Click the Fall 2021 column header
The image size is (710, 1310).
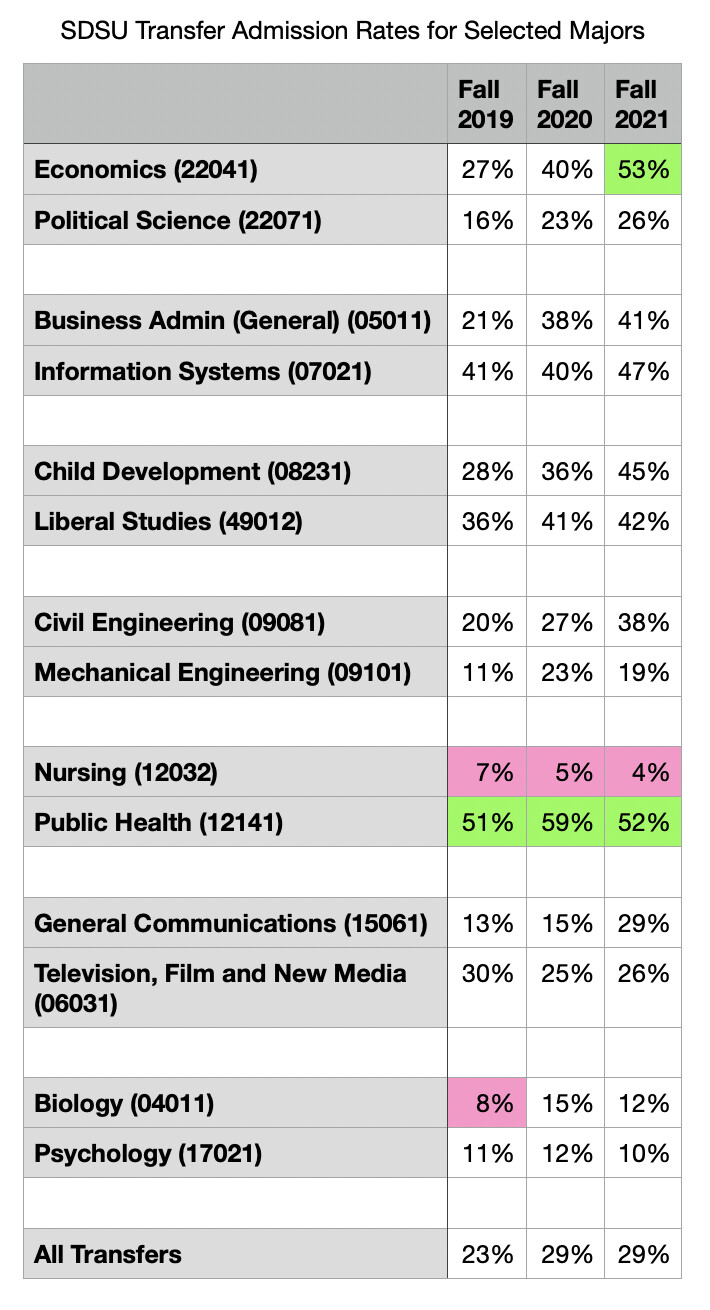[x=642, y=105]
